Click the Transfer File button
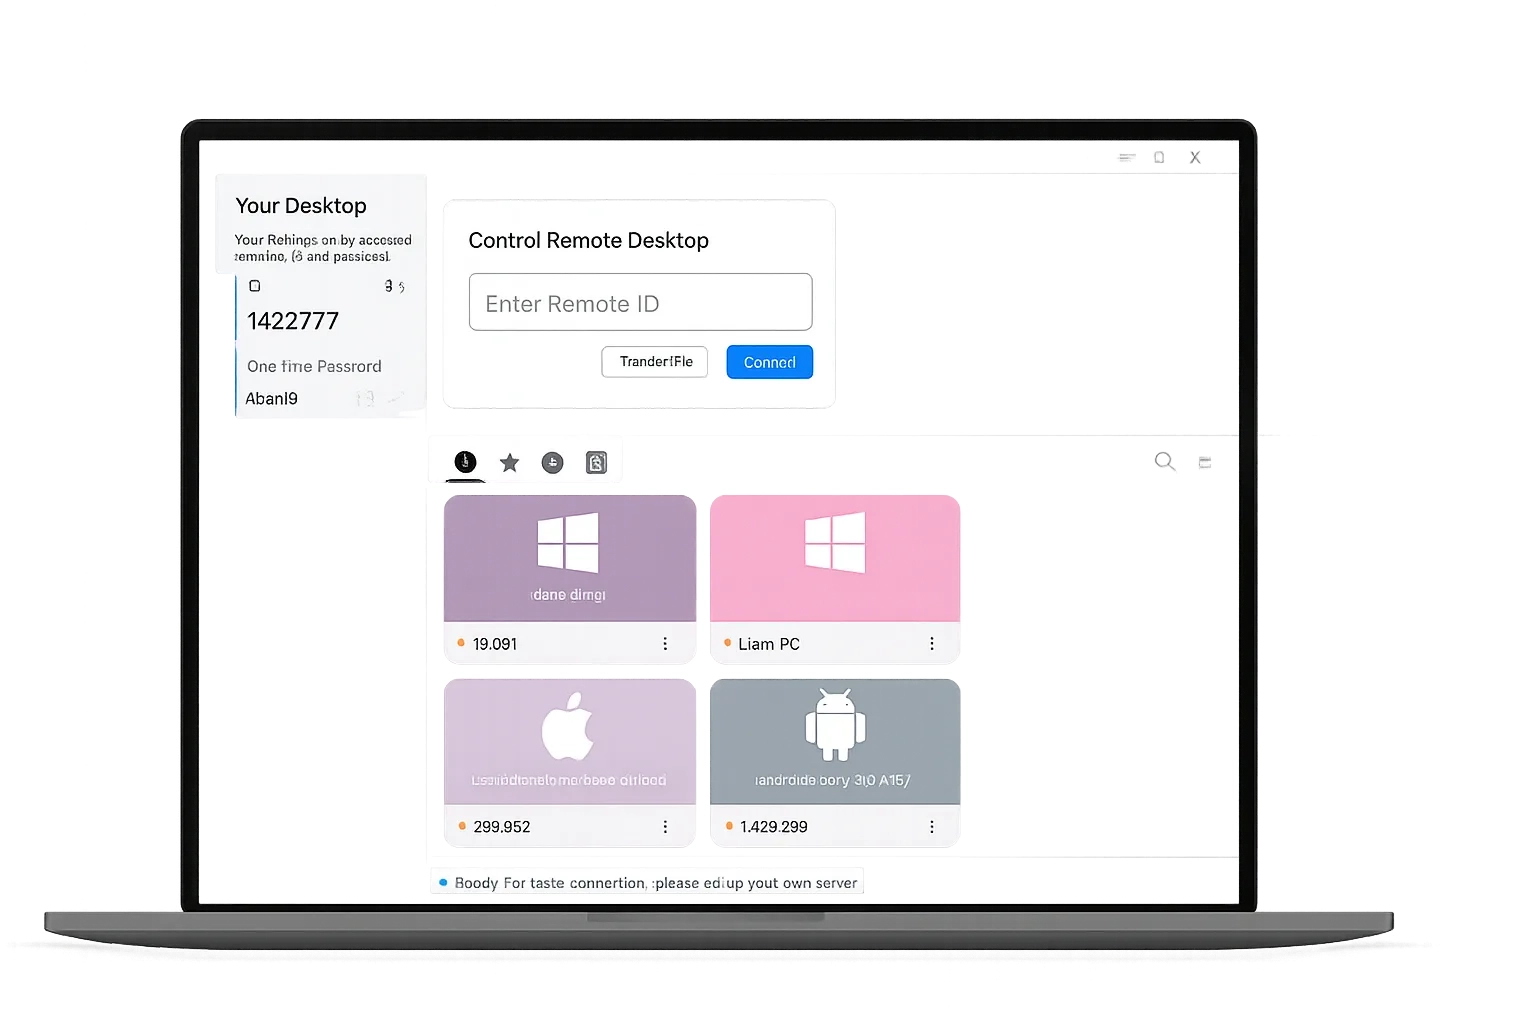The height and width of the screenshot is (1024, 1536). click(x=655, y=362)
